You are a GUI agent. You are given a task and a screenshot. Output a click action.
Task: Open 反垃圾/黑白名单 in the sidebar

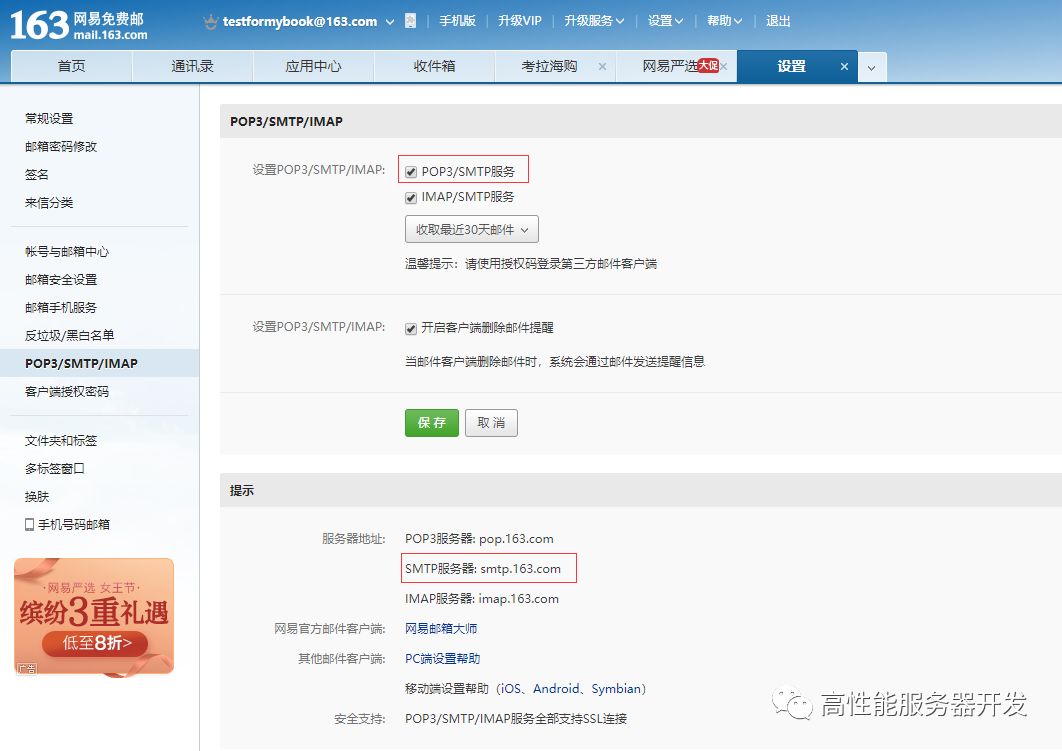(x=69, y=335)
